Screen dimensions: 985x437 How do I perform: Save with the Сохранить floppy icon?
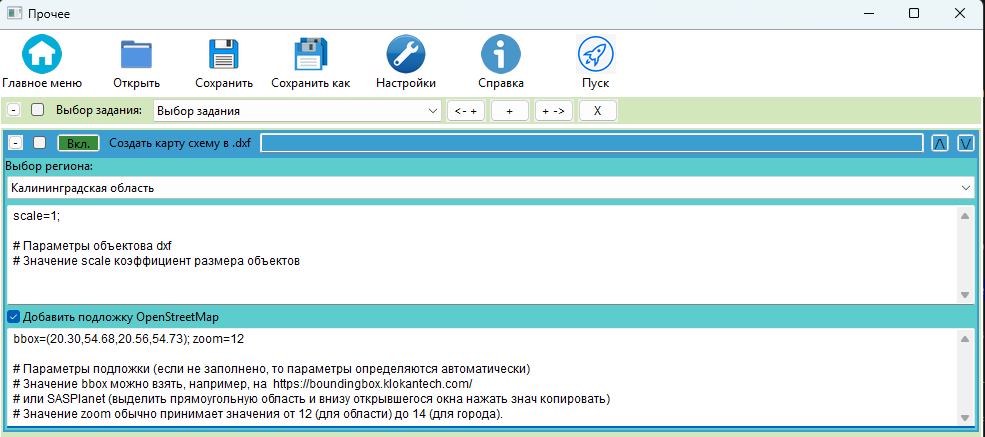224,54
